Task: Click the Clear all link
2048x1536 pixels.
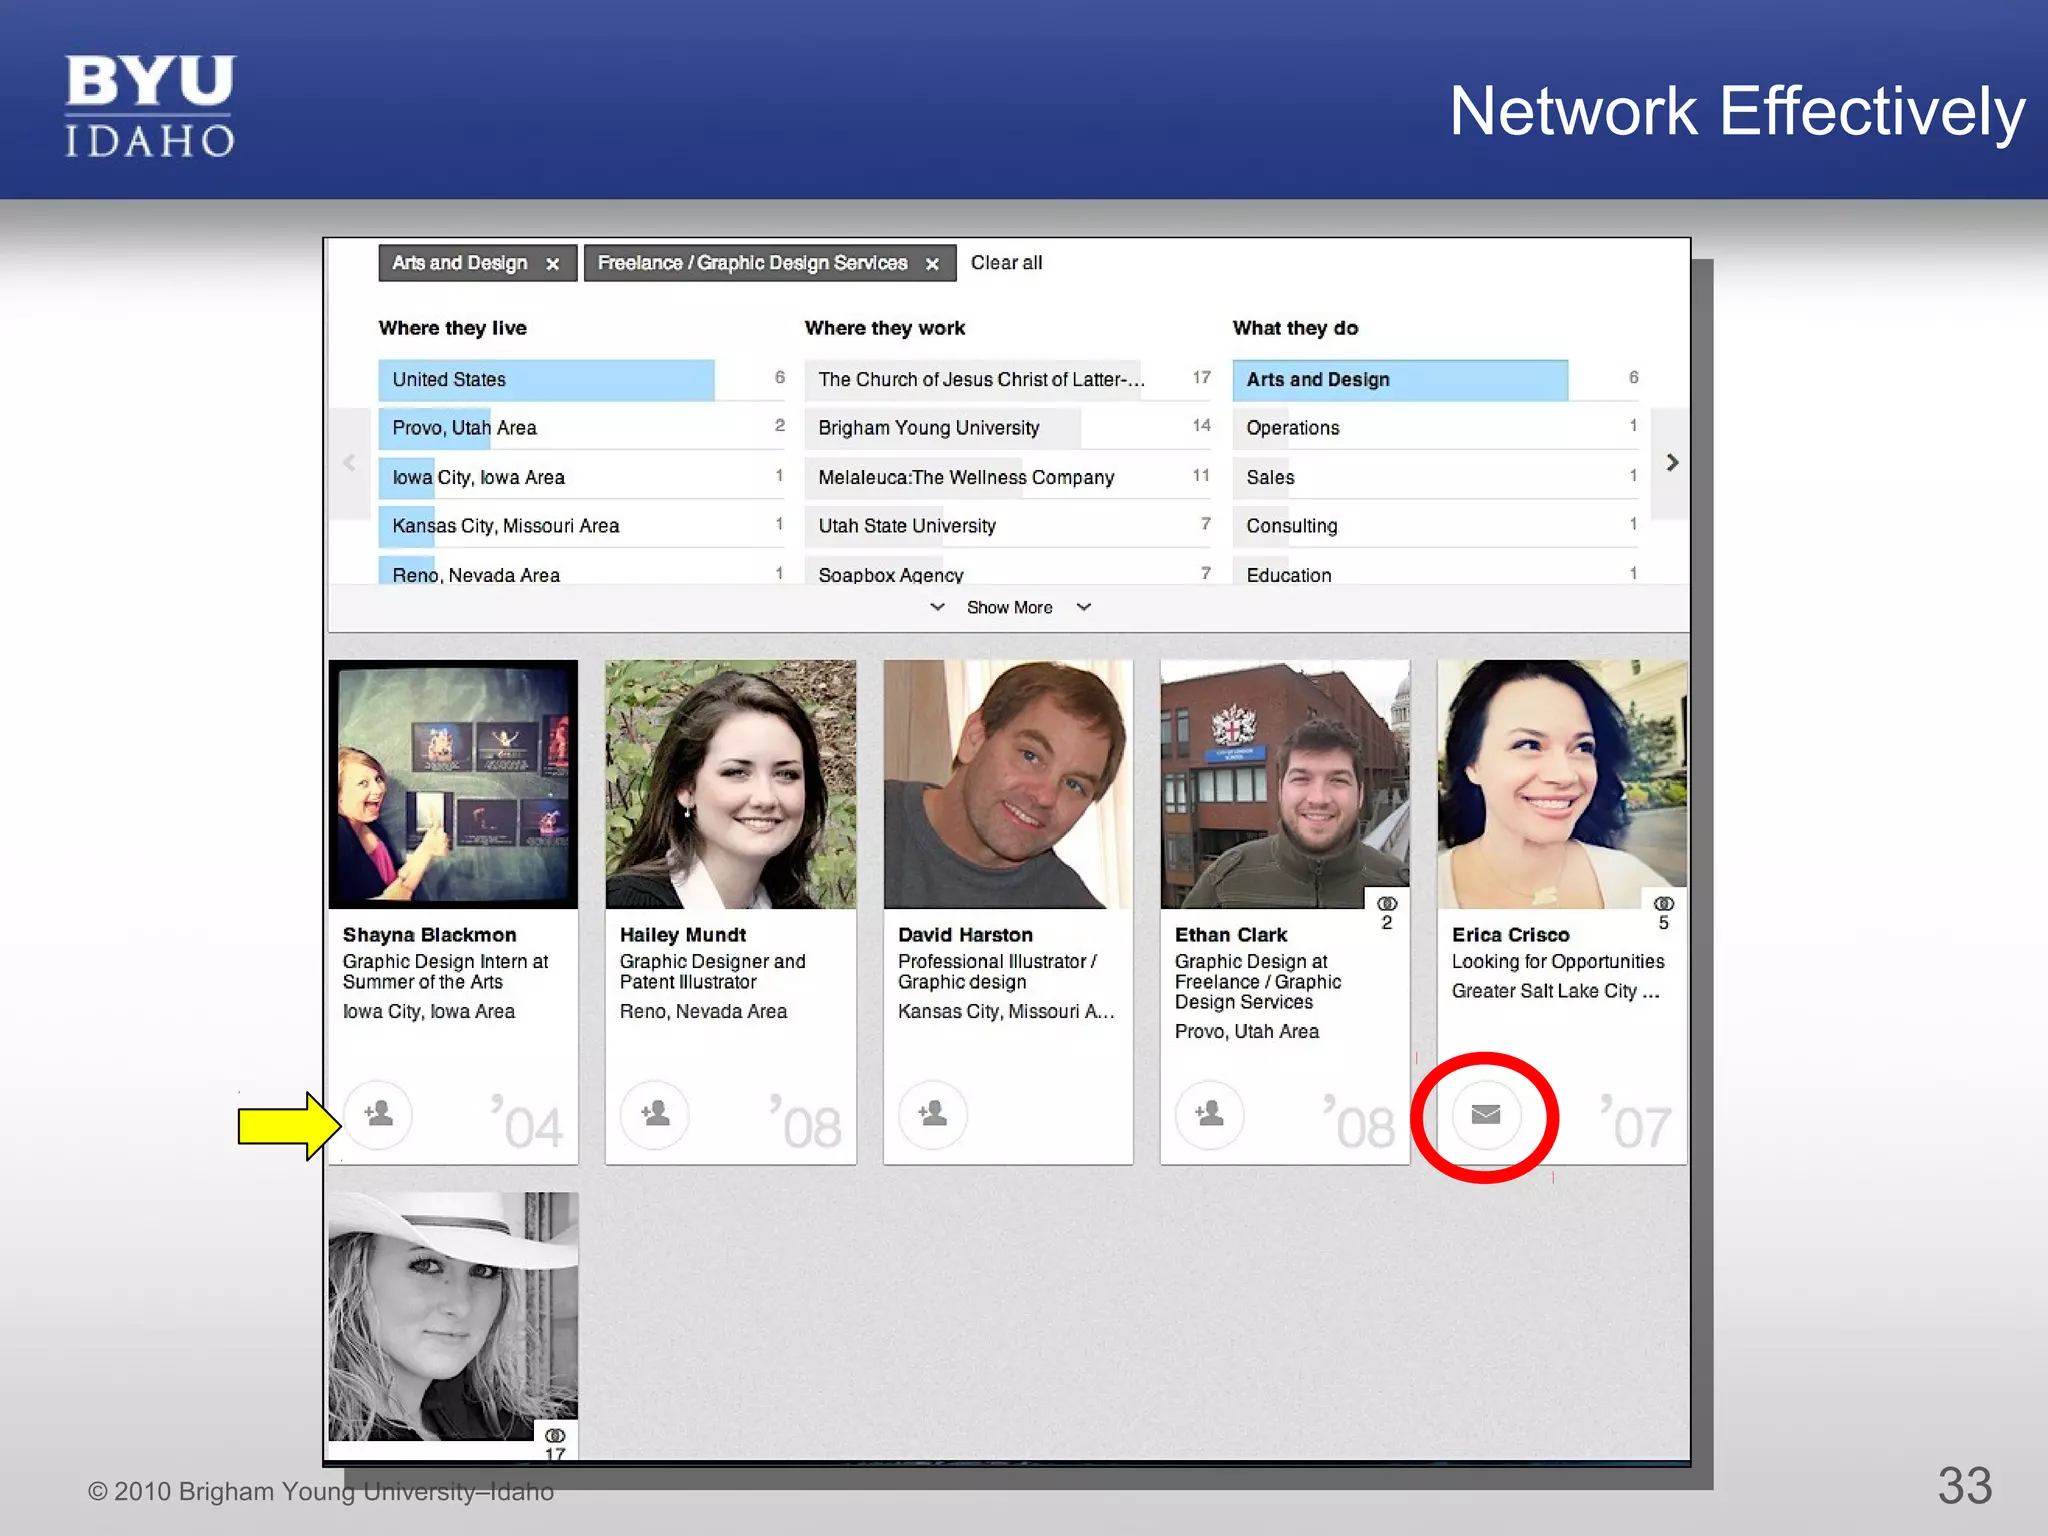Action: (x=1006, y=263)
